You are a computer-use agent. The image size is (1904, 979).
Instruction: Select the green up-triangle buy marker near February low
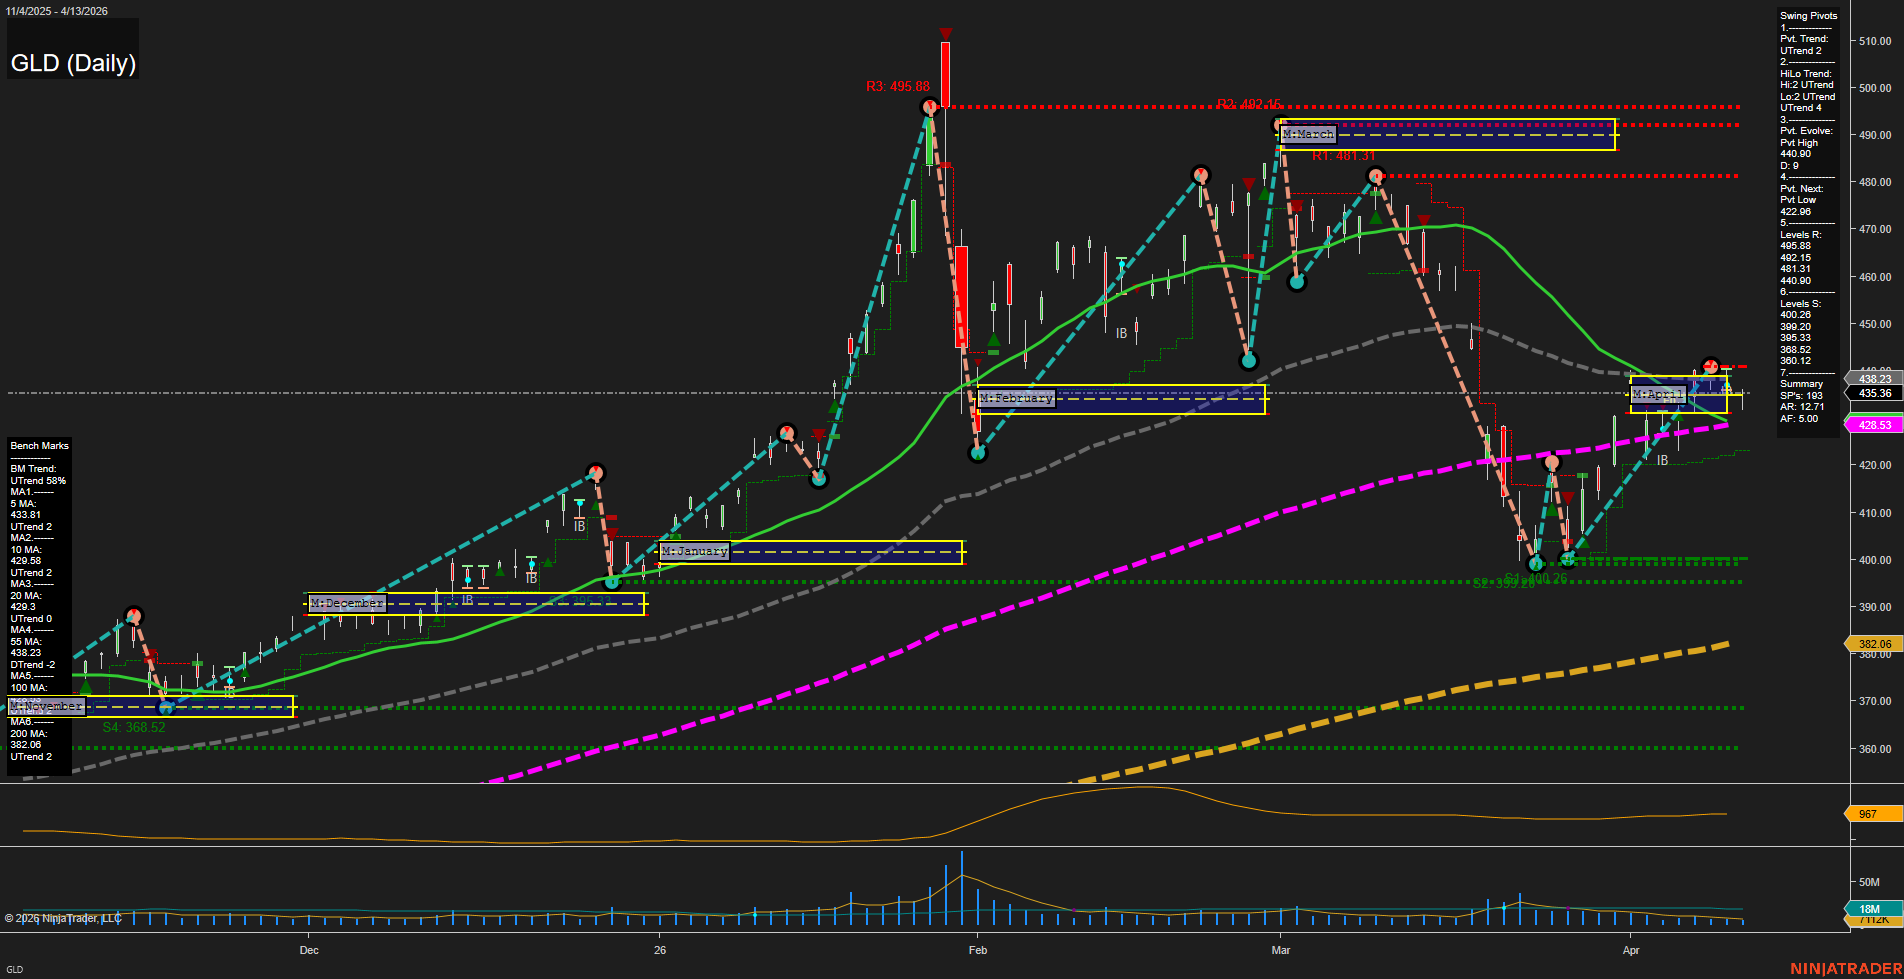pyautogui.click(x=994, y=340)
